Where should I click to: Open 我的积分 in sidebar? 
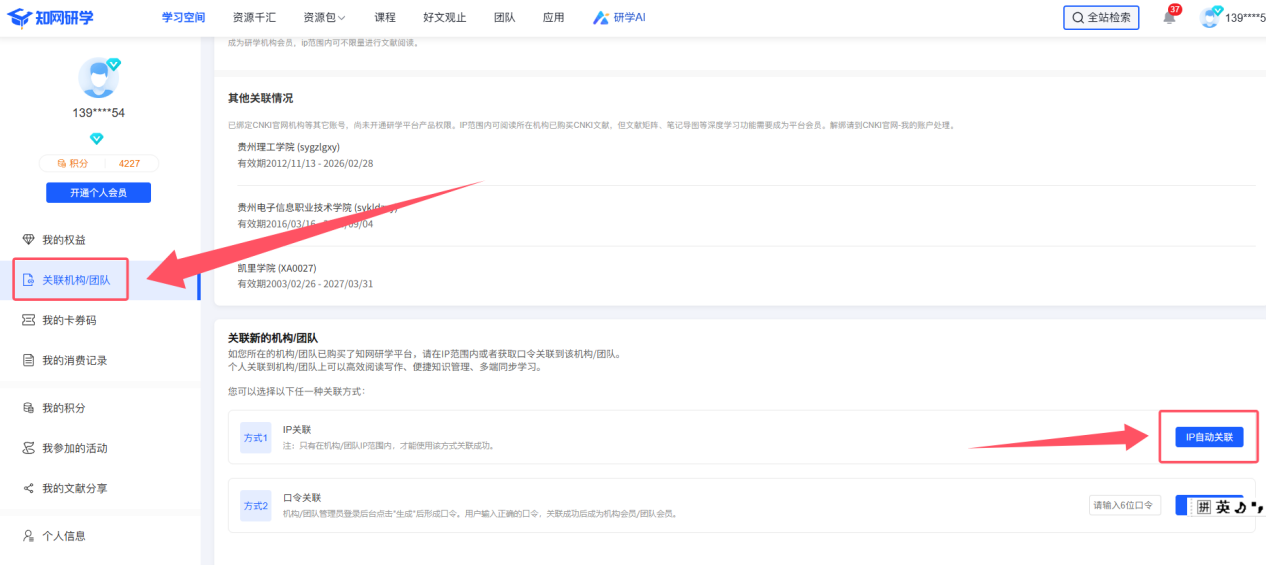coord(63,408)
